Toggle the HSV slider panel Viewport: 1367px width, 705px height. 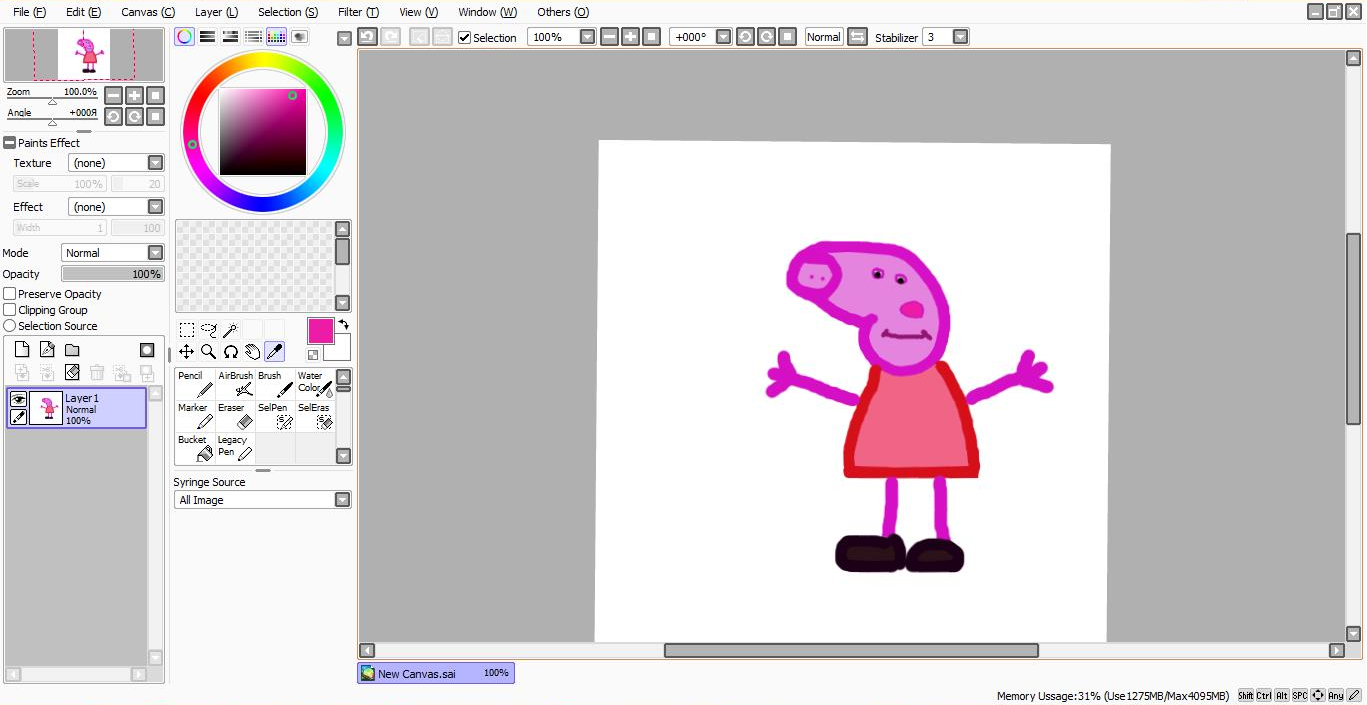[230, 37]
